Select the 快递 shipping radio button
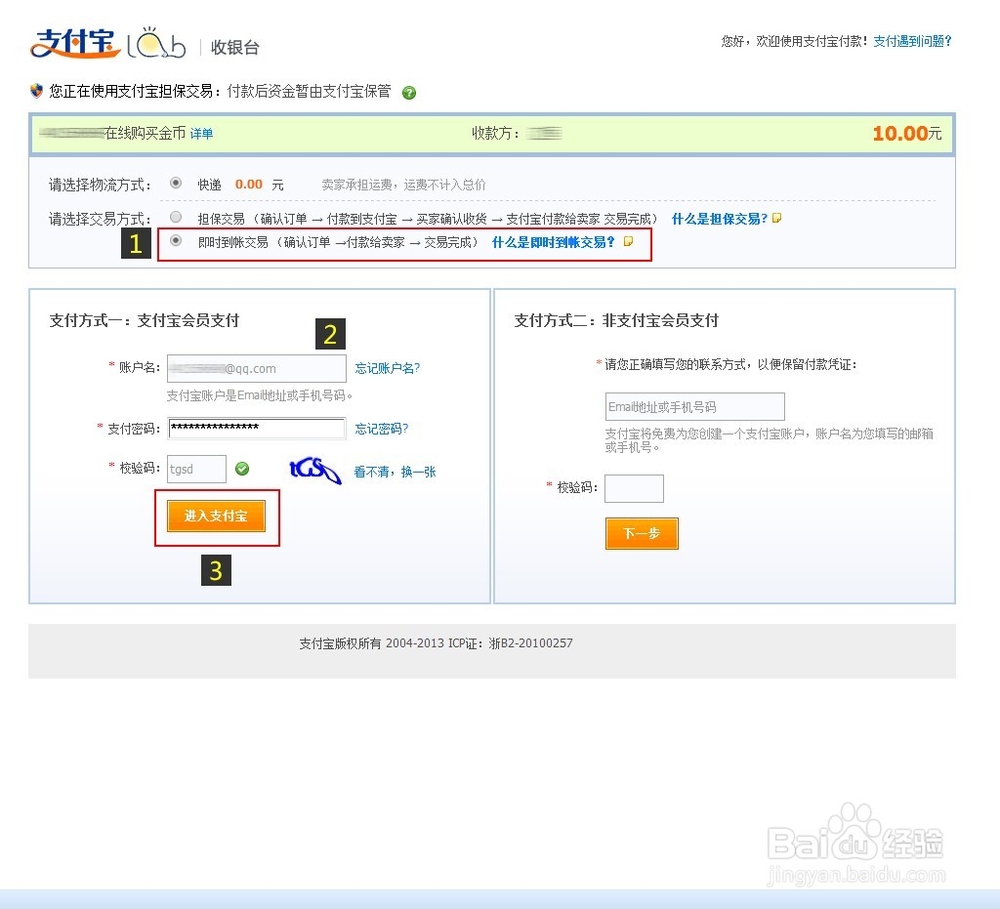Image resolution: width=1000 pixels, height=909 pixels. (x=176, y=183)
